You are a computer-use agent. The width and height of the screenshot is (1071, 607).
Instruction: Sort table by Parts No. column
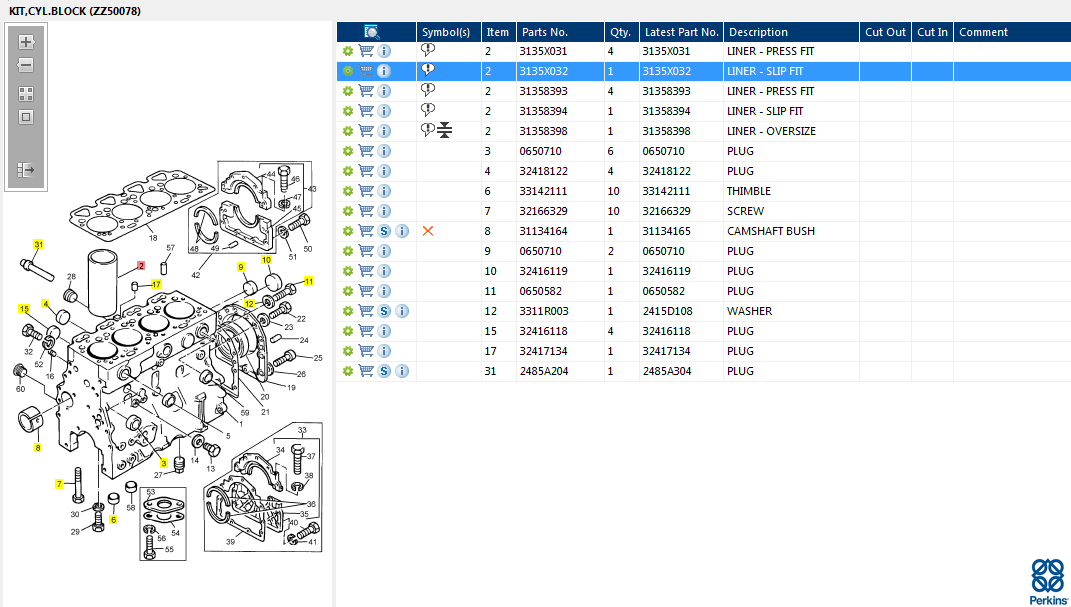[544, 32]
